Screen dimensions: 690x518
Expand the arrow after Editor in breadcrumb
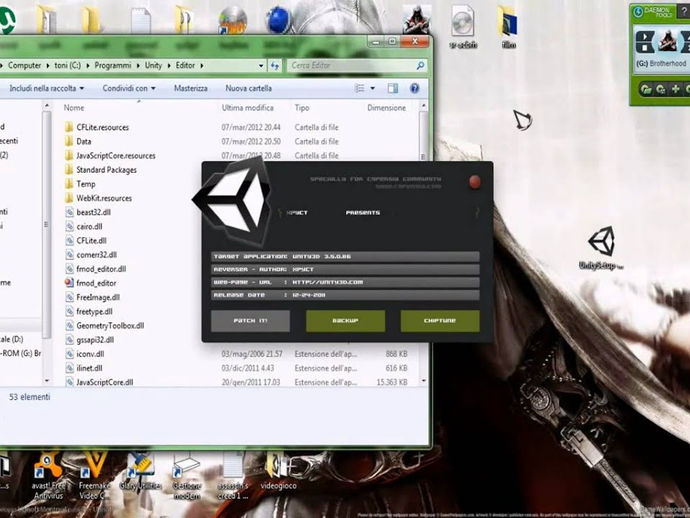tap(202, 66)
